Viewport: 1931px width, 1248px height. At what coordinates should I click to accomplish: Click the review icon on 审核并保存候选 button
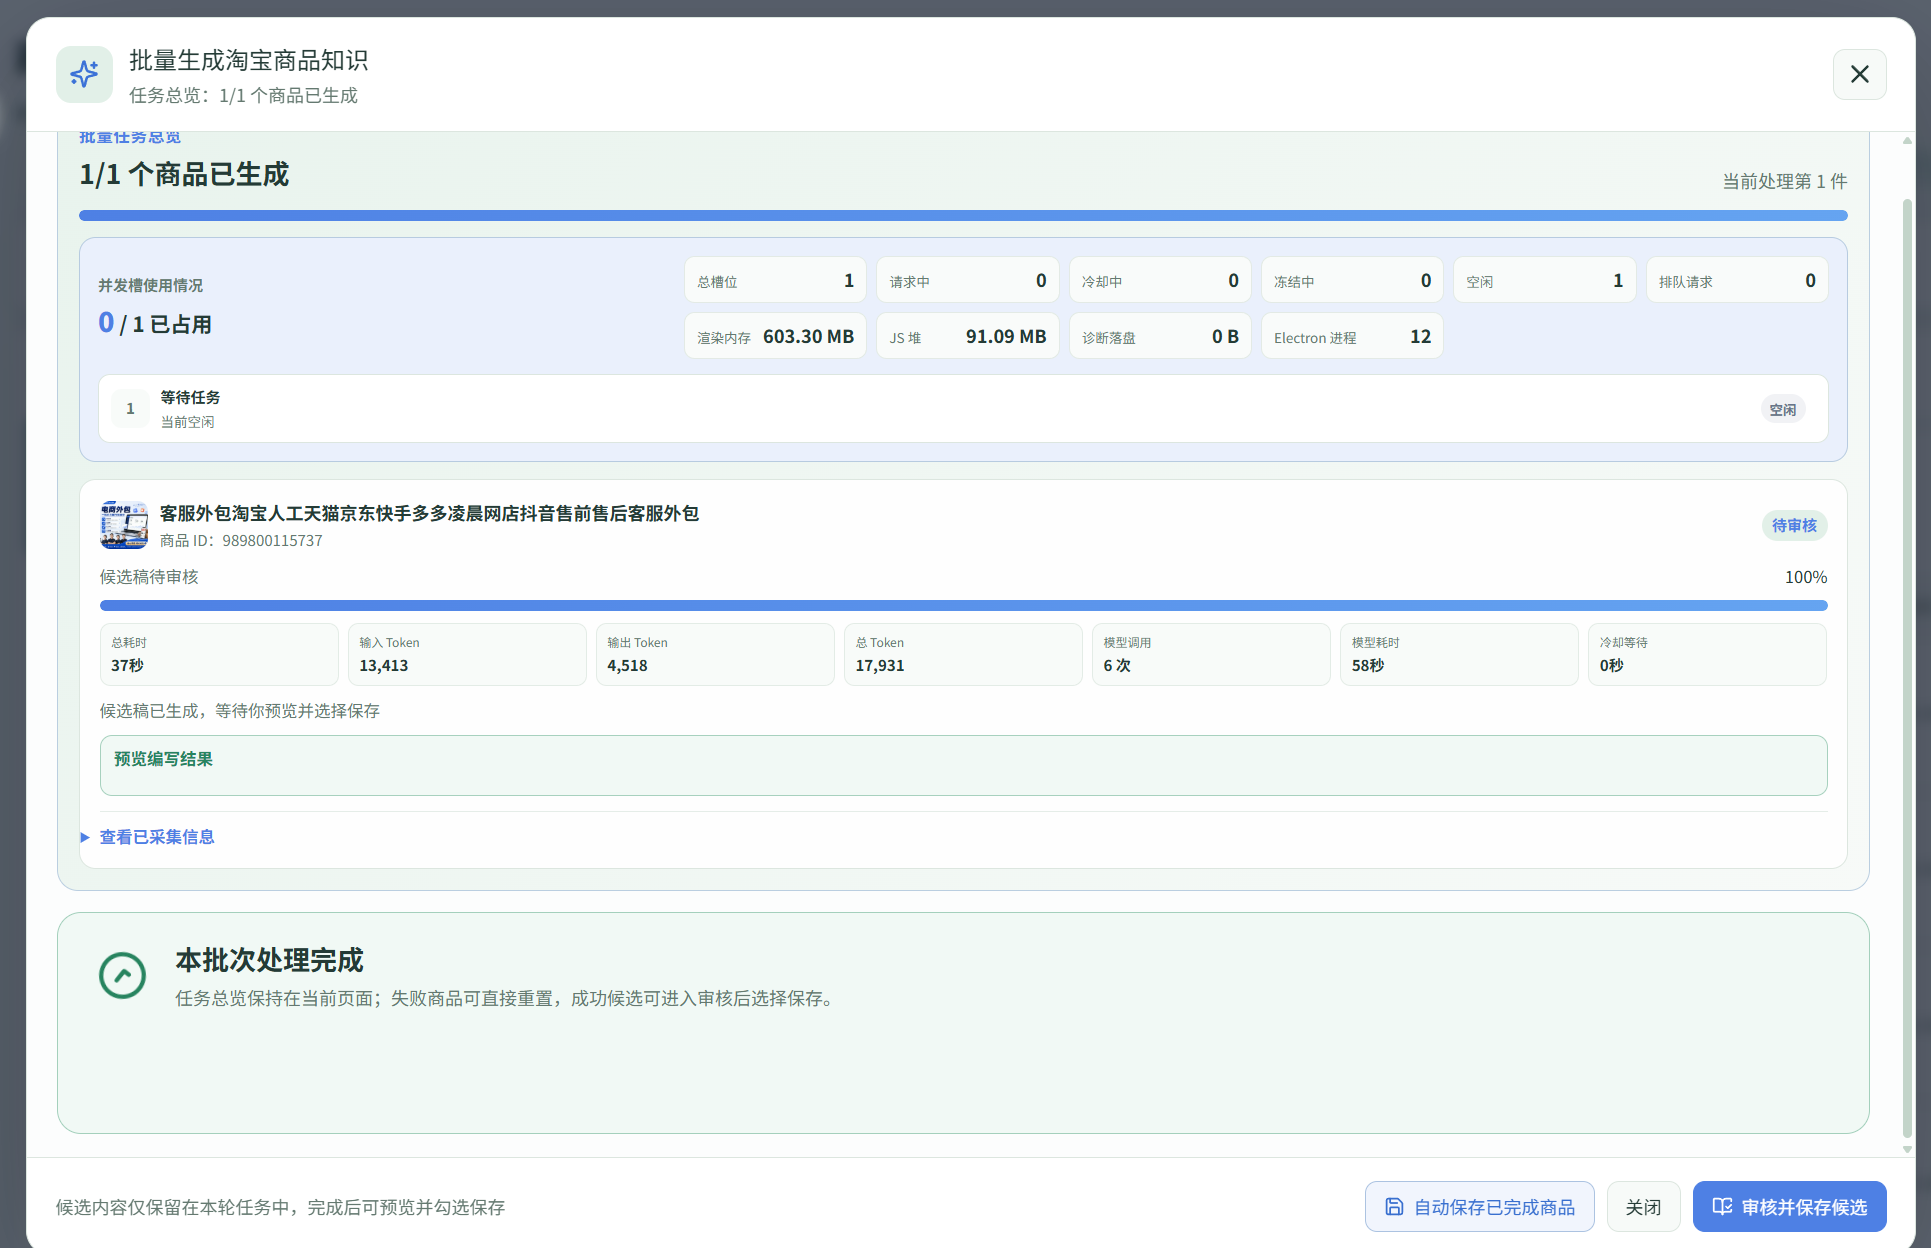[x=1722, y=1207]
